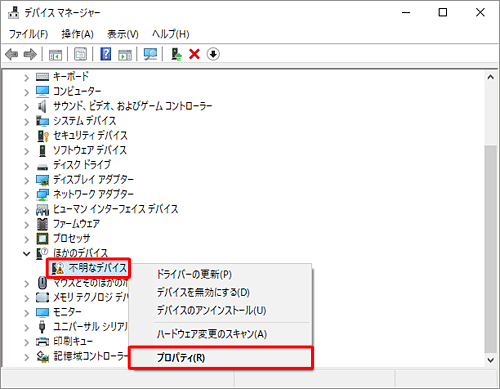Close the Device Manager window
500x389 pixels.
(480, 13)
